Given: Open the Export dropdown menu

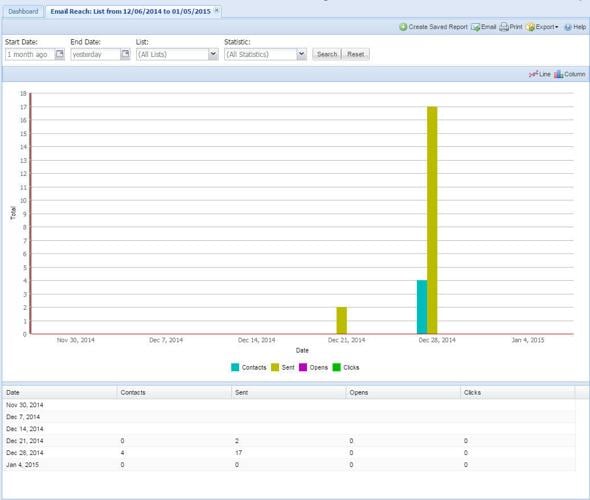Looking at the screenshot, I should (x=542, y=27).
